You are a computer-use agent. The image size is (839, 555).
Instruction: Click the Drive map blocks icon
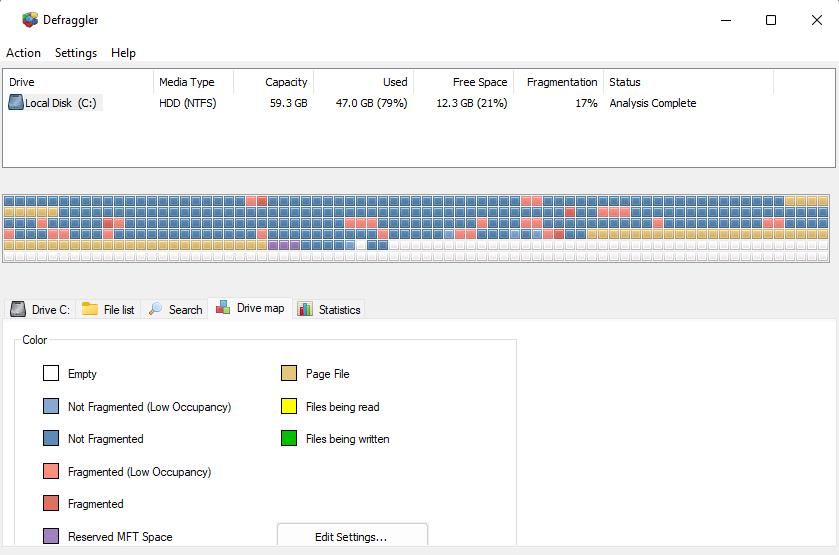[x=223, y=307]
